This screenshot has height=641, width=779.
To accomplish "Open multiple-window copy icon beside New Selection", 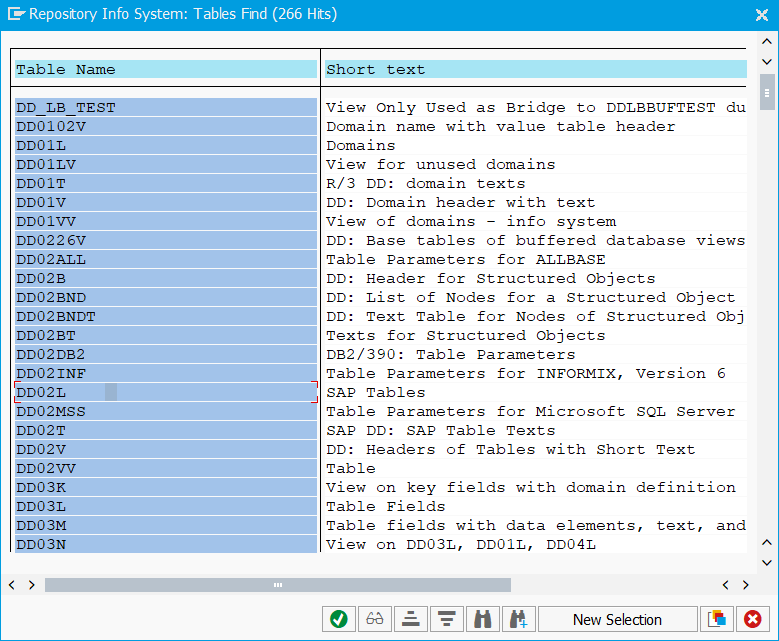I will [716, 619].
